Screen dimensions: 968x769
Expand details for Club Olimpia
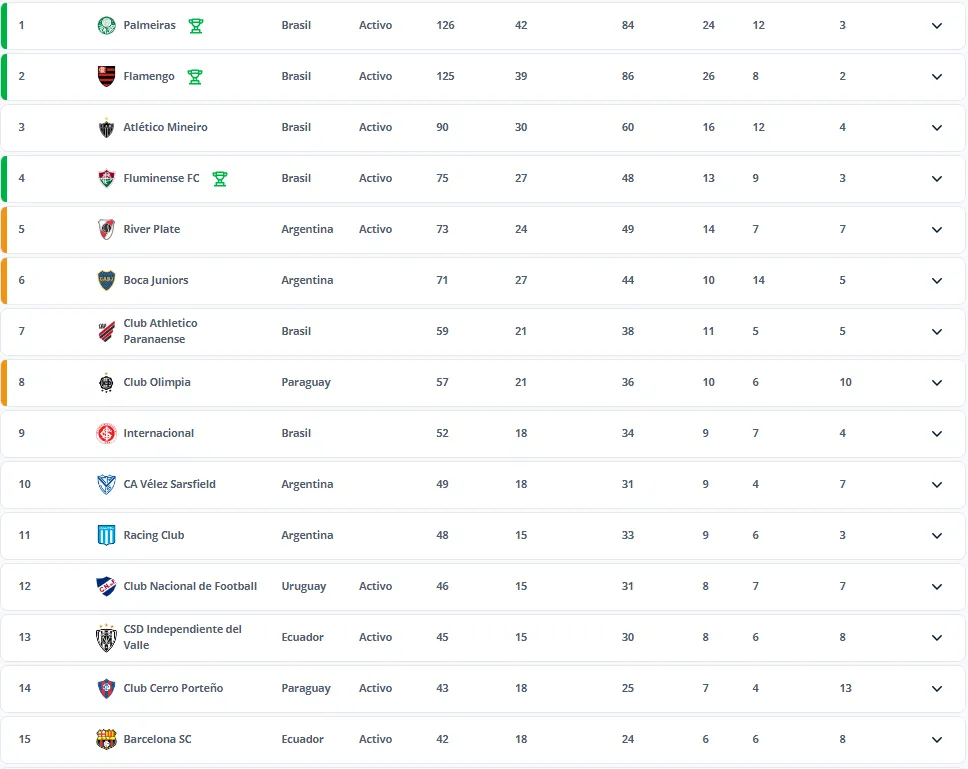point(937,382)
